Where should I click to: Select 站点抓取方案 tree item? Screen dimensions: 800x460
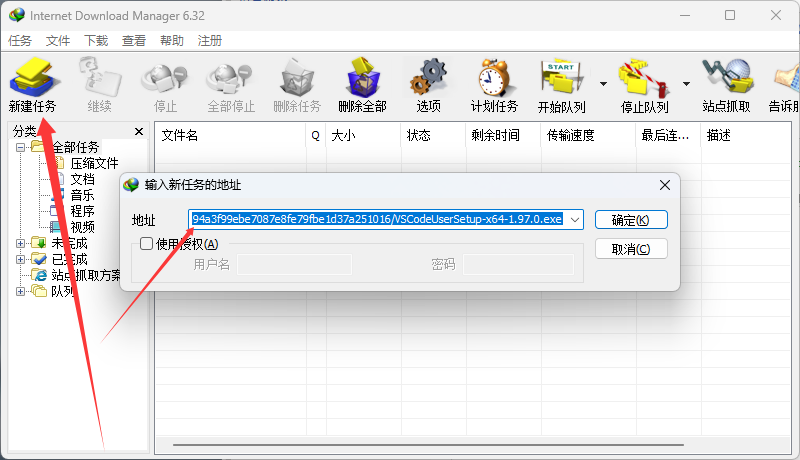click(x=86, y=275)
